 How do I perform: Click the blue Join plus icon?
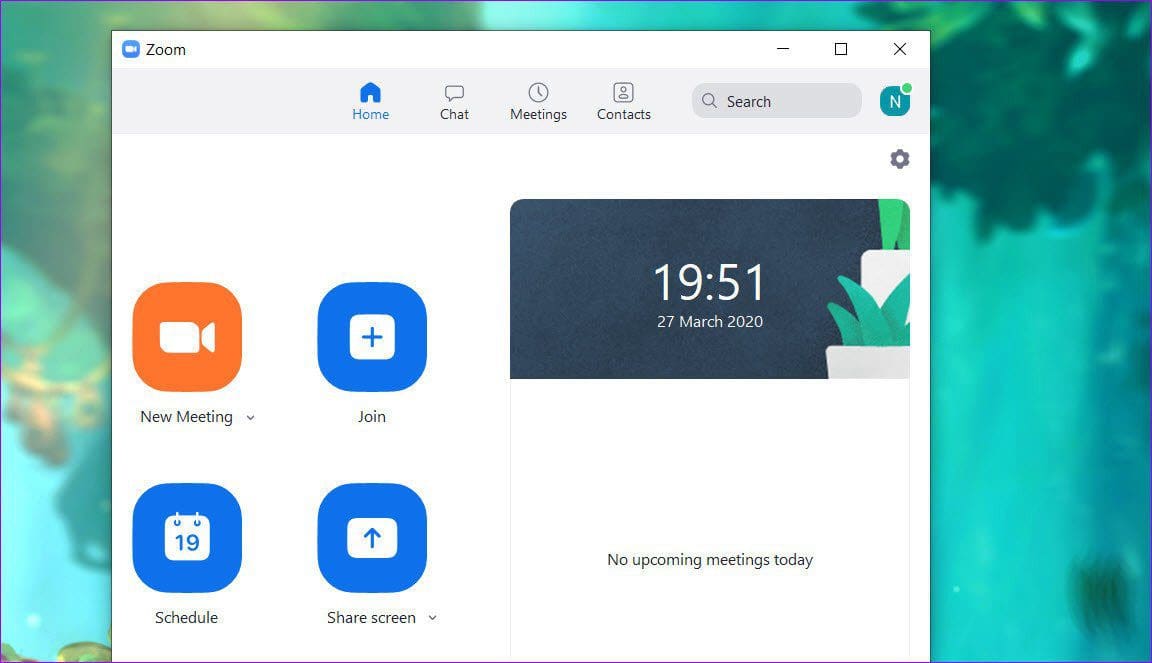372,337
